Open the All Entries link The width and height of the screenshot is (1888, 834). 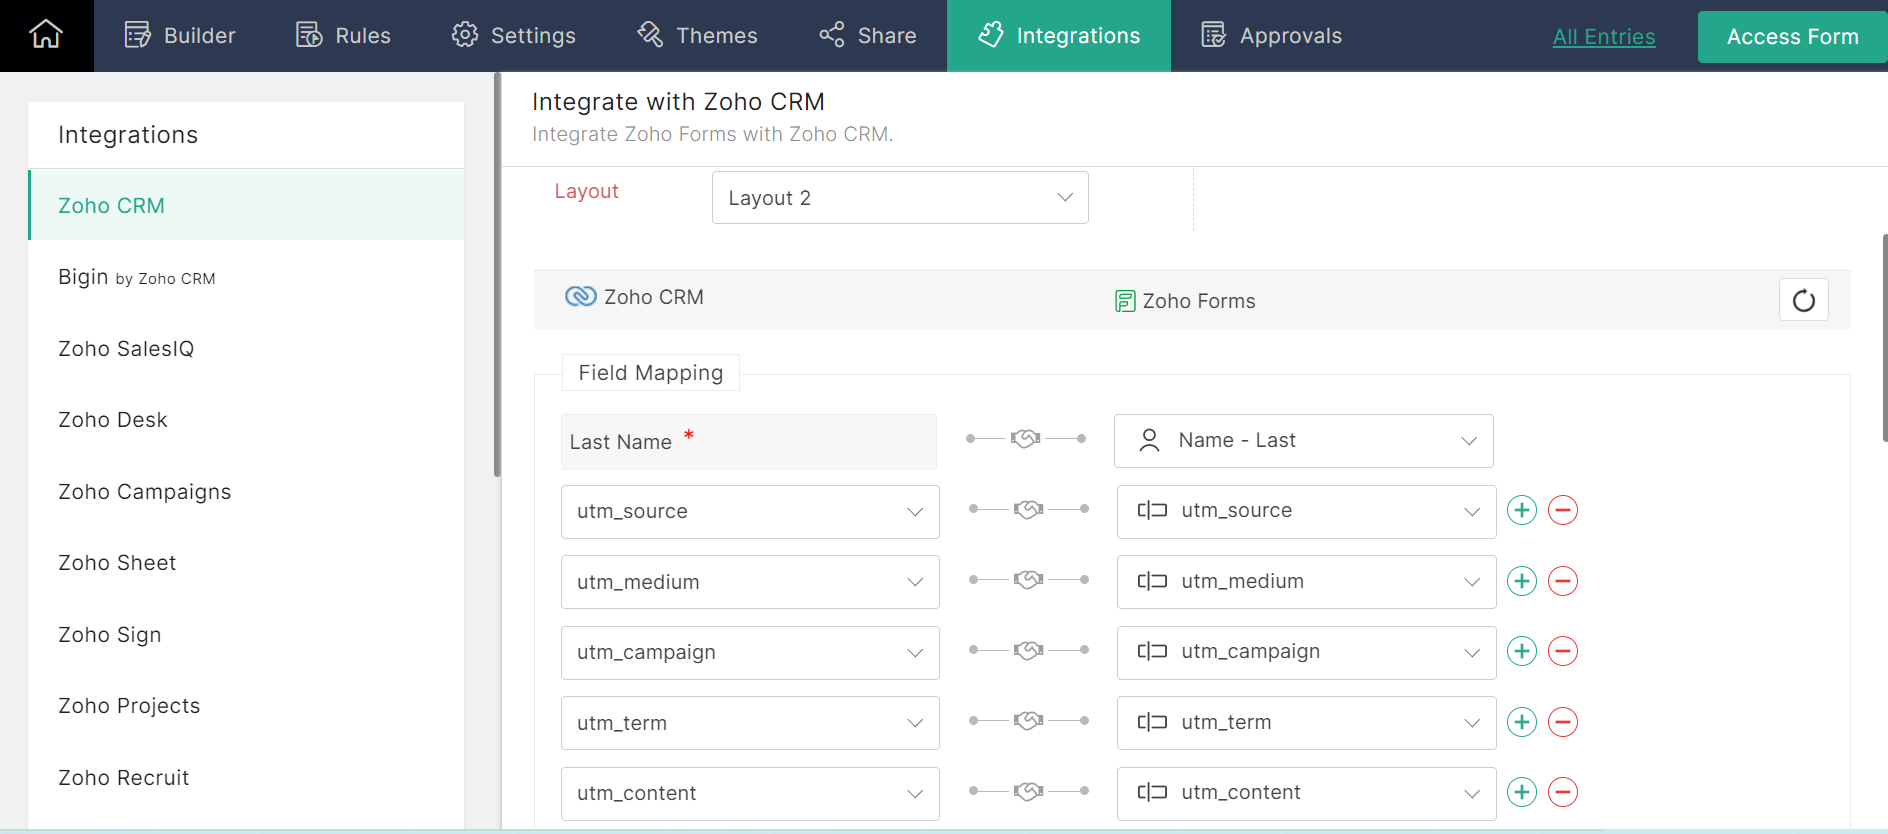[1603, 37]
